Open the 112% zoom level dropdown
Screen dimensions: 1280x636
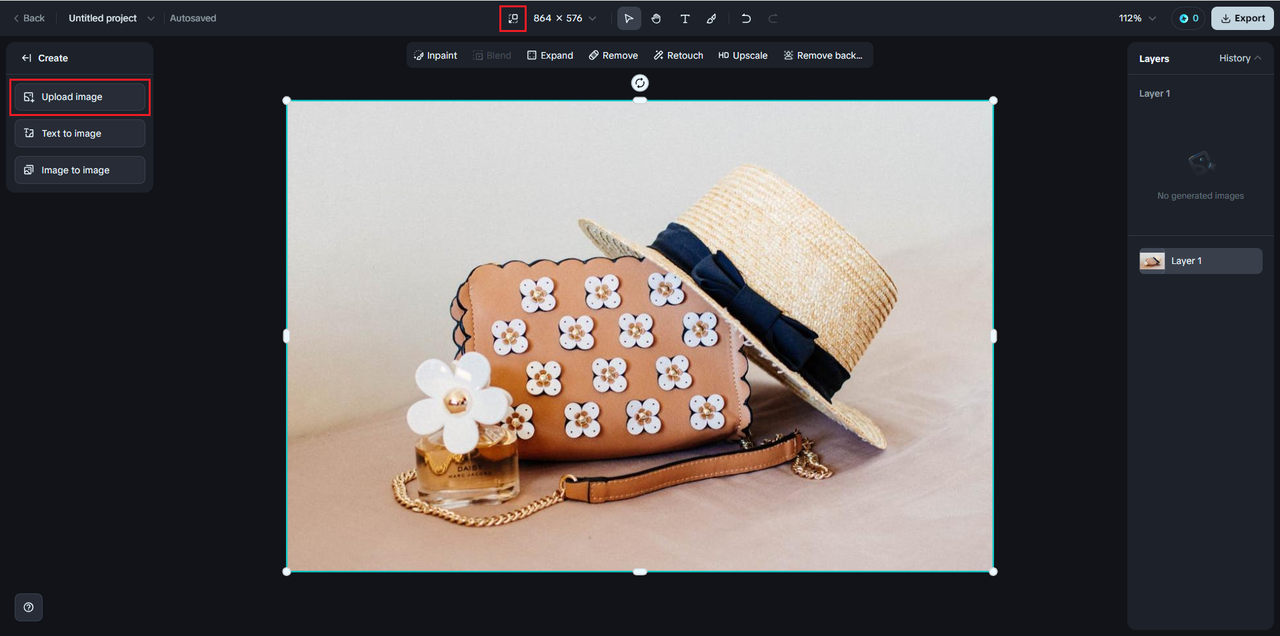pos(1137,18)
